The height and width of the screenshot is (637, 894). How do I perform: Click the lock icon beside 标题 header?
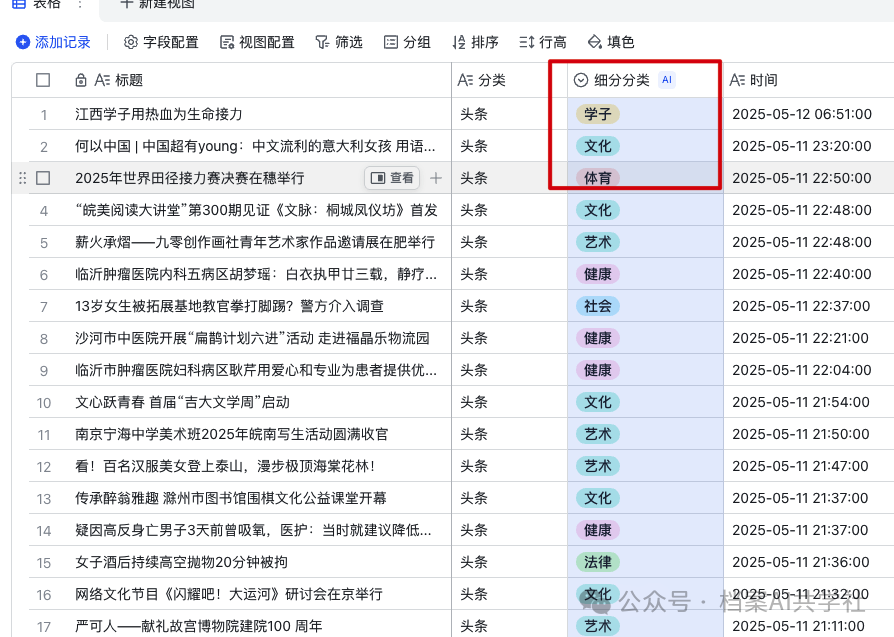[x=81, y=80]
